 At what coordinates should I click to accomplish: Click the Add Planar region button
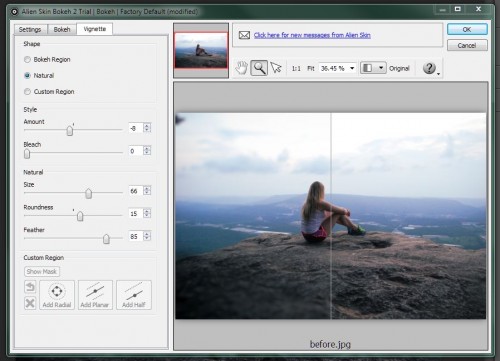[95, 295]
